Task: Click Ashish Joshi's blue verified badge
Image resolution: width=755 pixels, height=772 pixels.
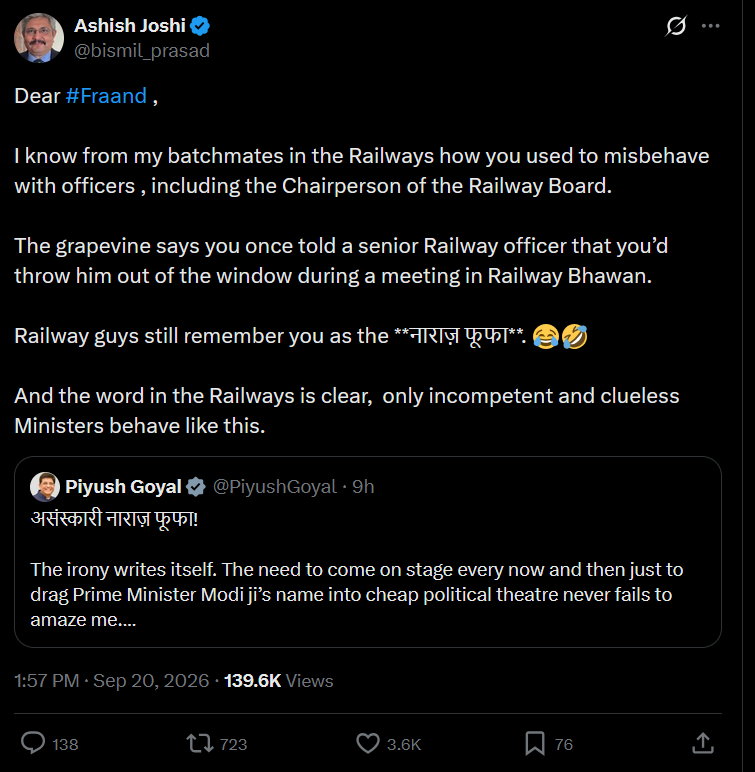Action: [x=200, y=26]
